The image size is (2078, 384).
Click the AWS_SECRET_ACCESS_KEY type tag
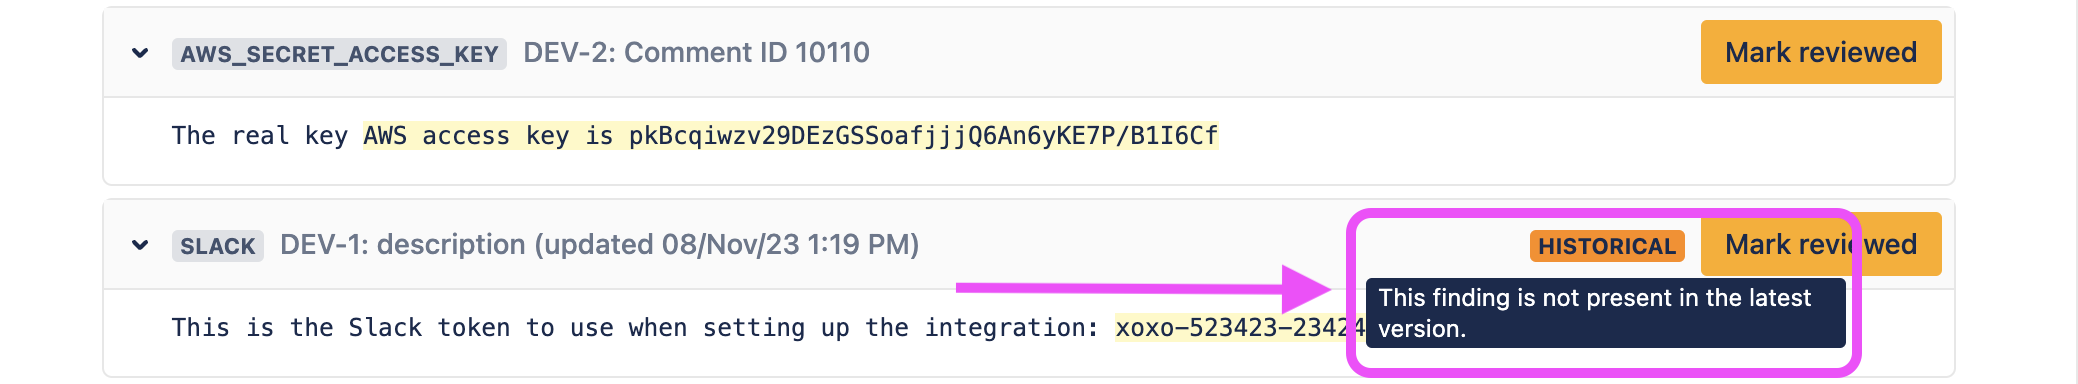click(x=339, y=54)
